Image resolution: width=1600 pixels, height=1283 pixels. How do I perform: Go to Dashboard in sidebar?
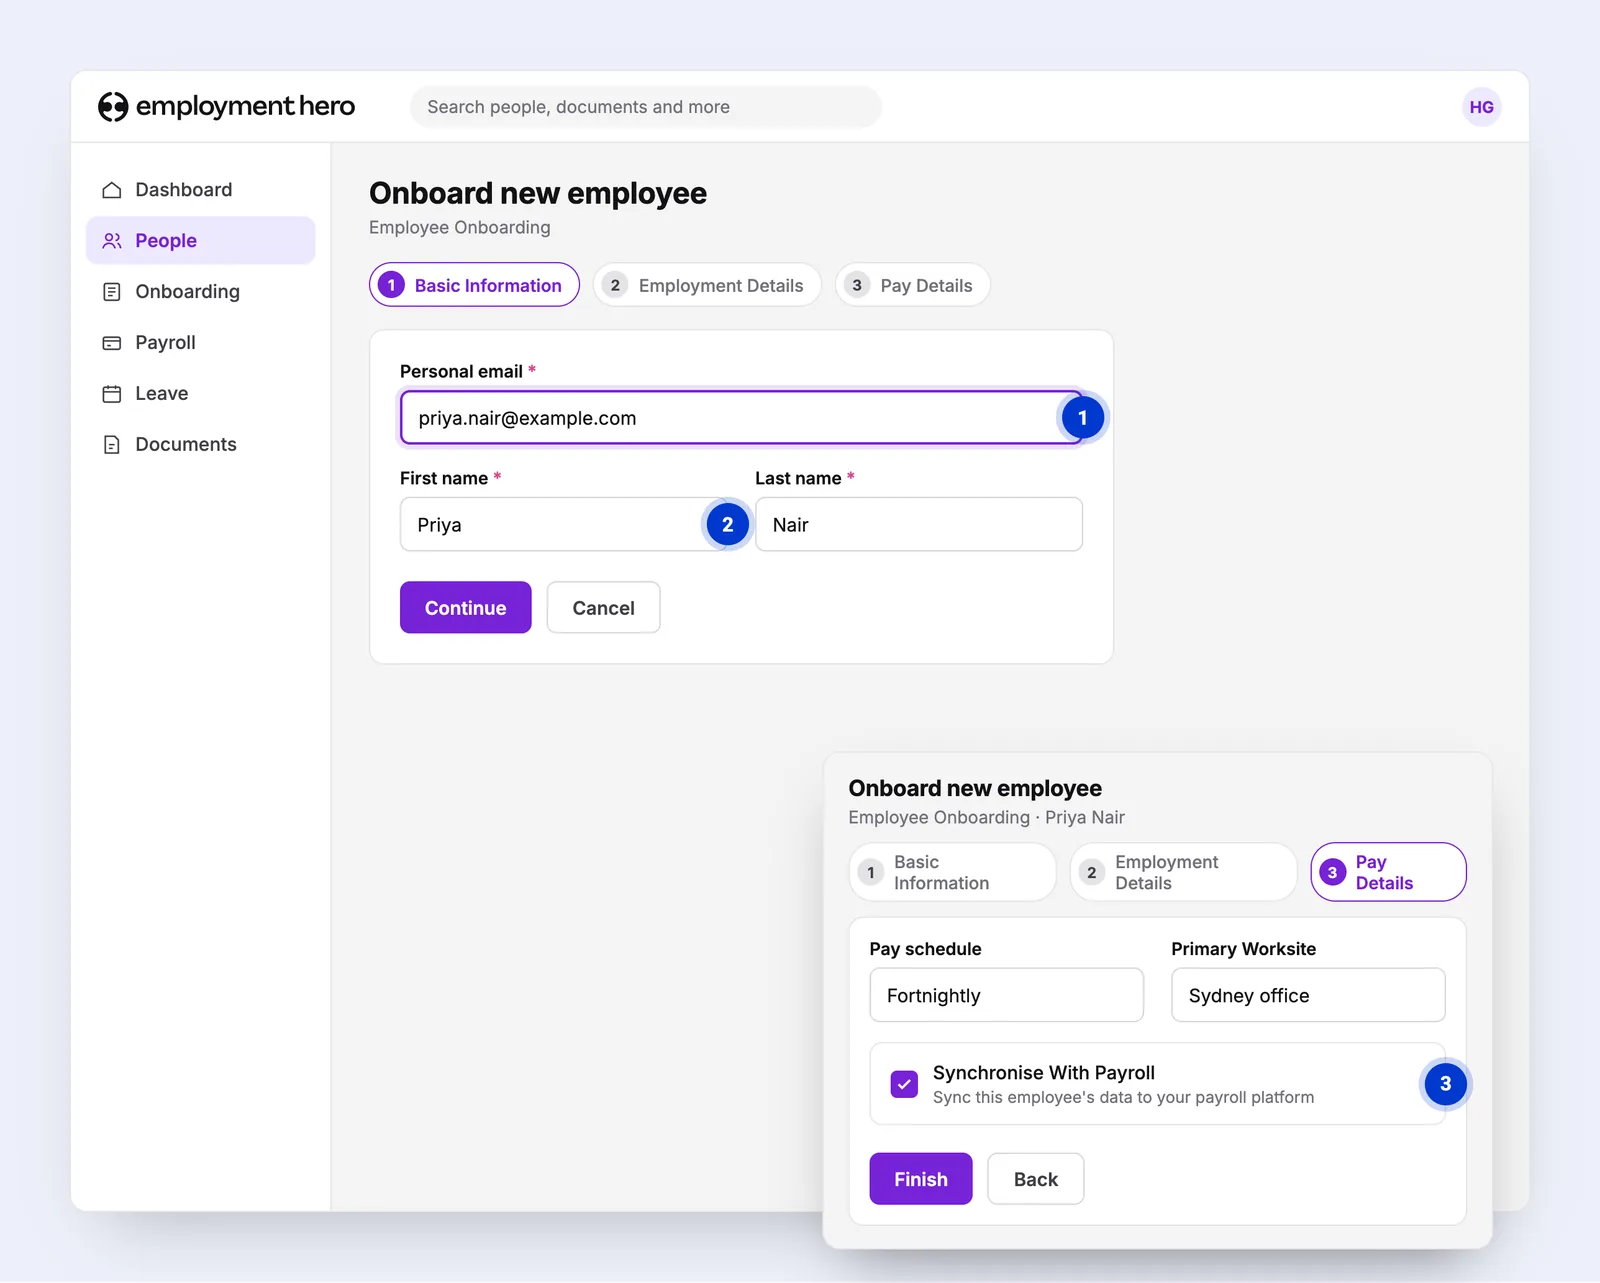(x=200, y=190)
